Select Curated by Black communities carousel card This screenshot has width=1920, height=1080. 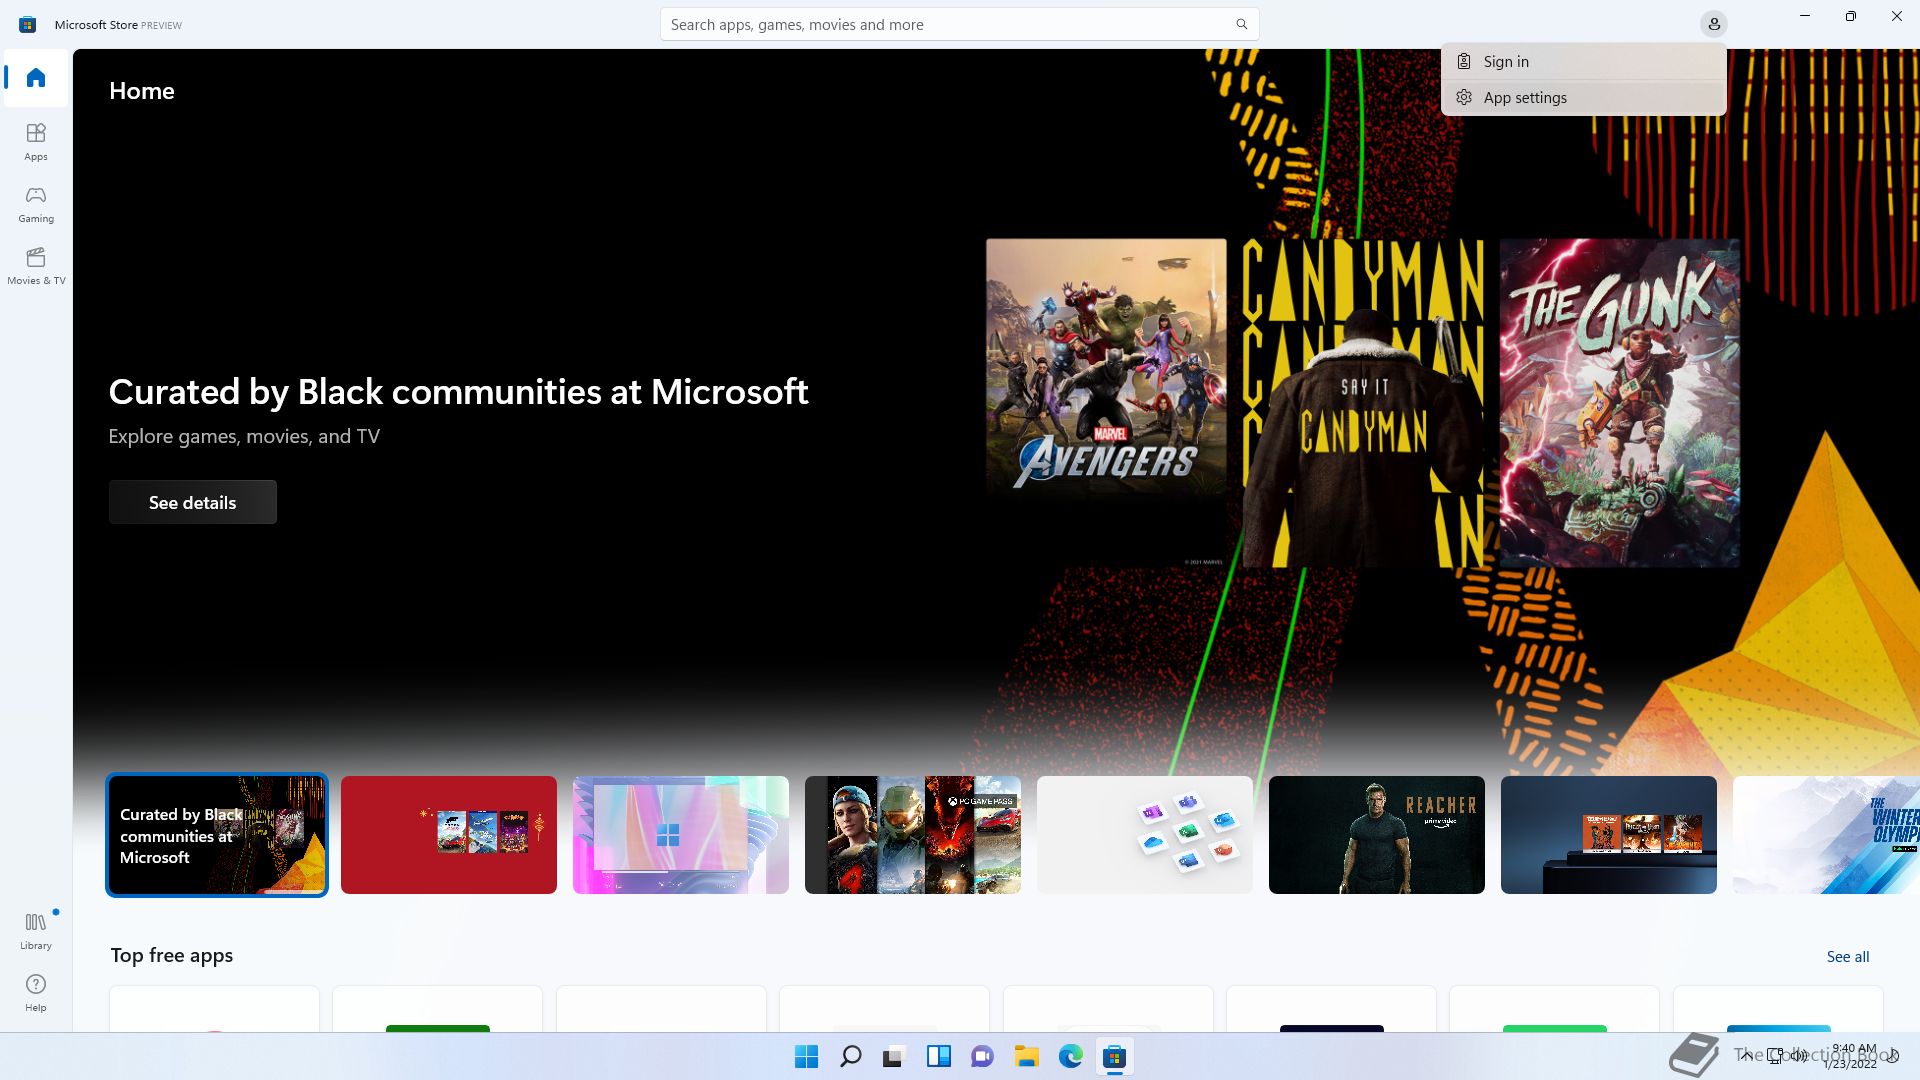point(217,835)
